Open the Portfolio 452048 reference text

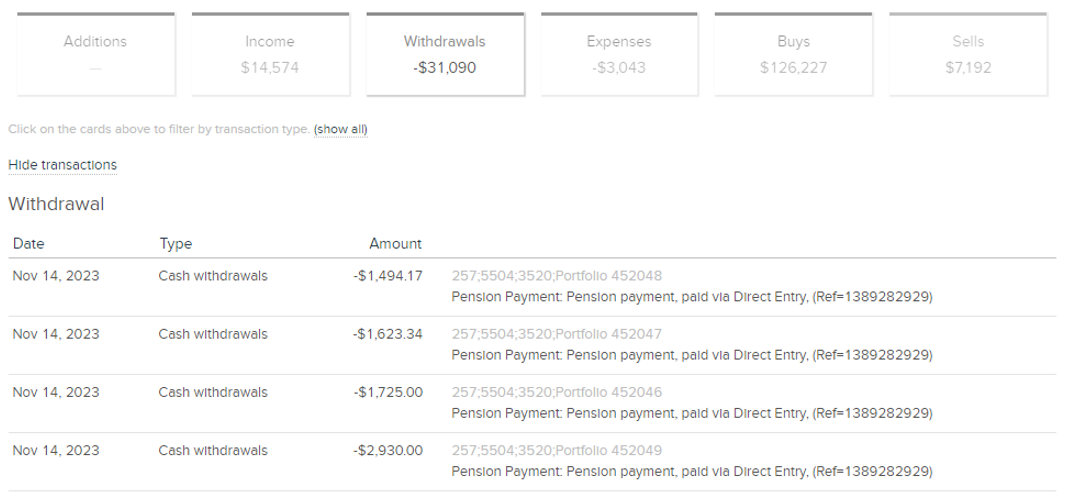[x=557, y=276]
